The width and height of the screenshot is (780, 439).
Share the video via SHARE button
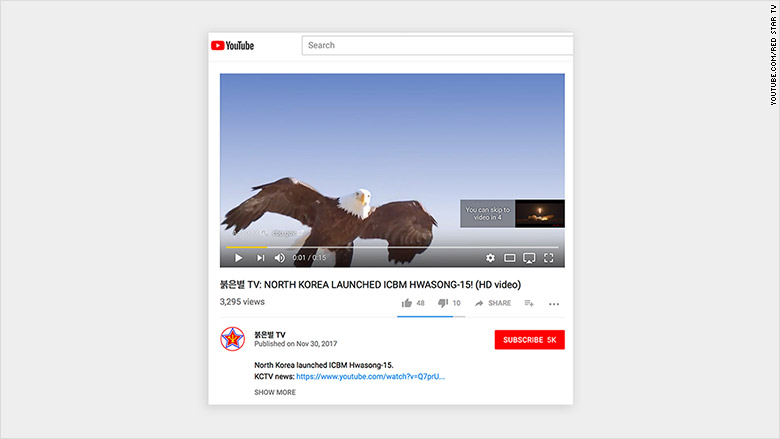493,303
